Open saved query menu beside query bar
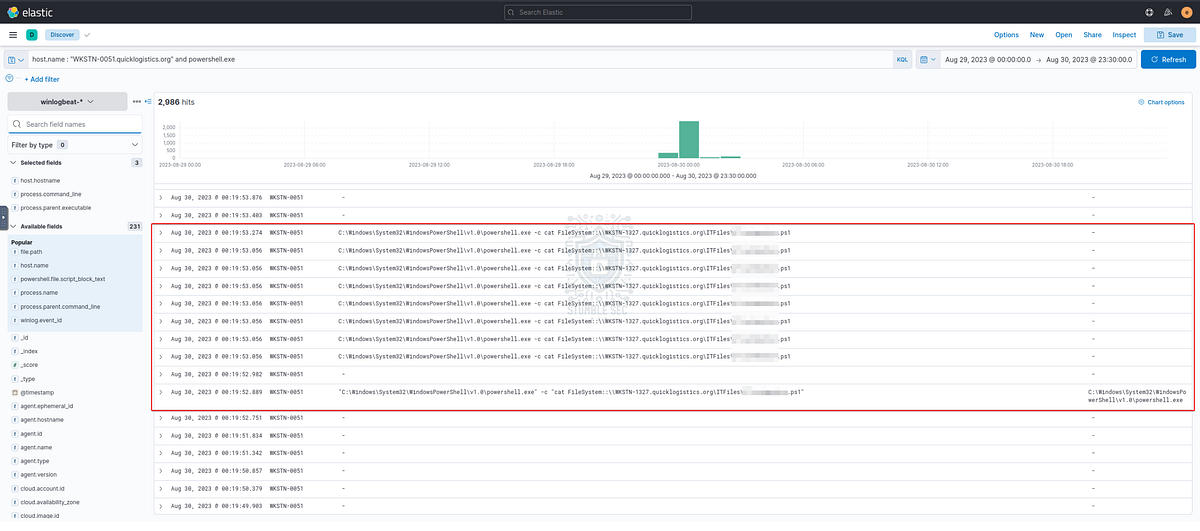The height and width of the screenshot is (531, 1200). coord(15,60)
